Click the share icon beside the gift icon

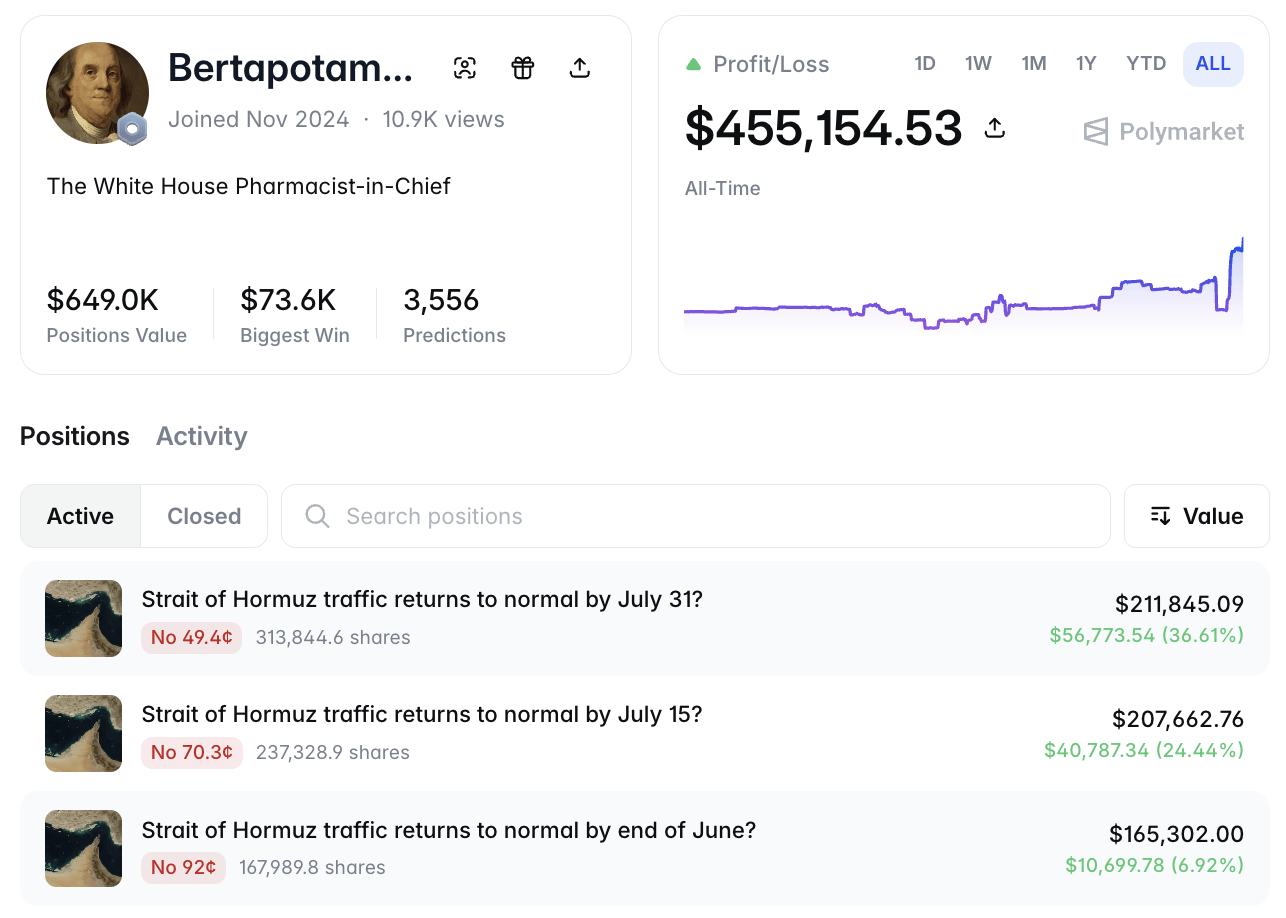[580, 68]
